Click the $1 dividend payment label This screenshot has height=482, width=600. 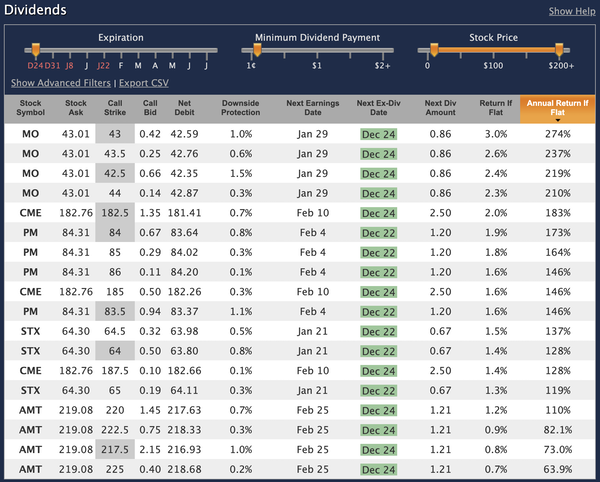[x=317, y=66]
